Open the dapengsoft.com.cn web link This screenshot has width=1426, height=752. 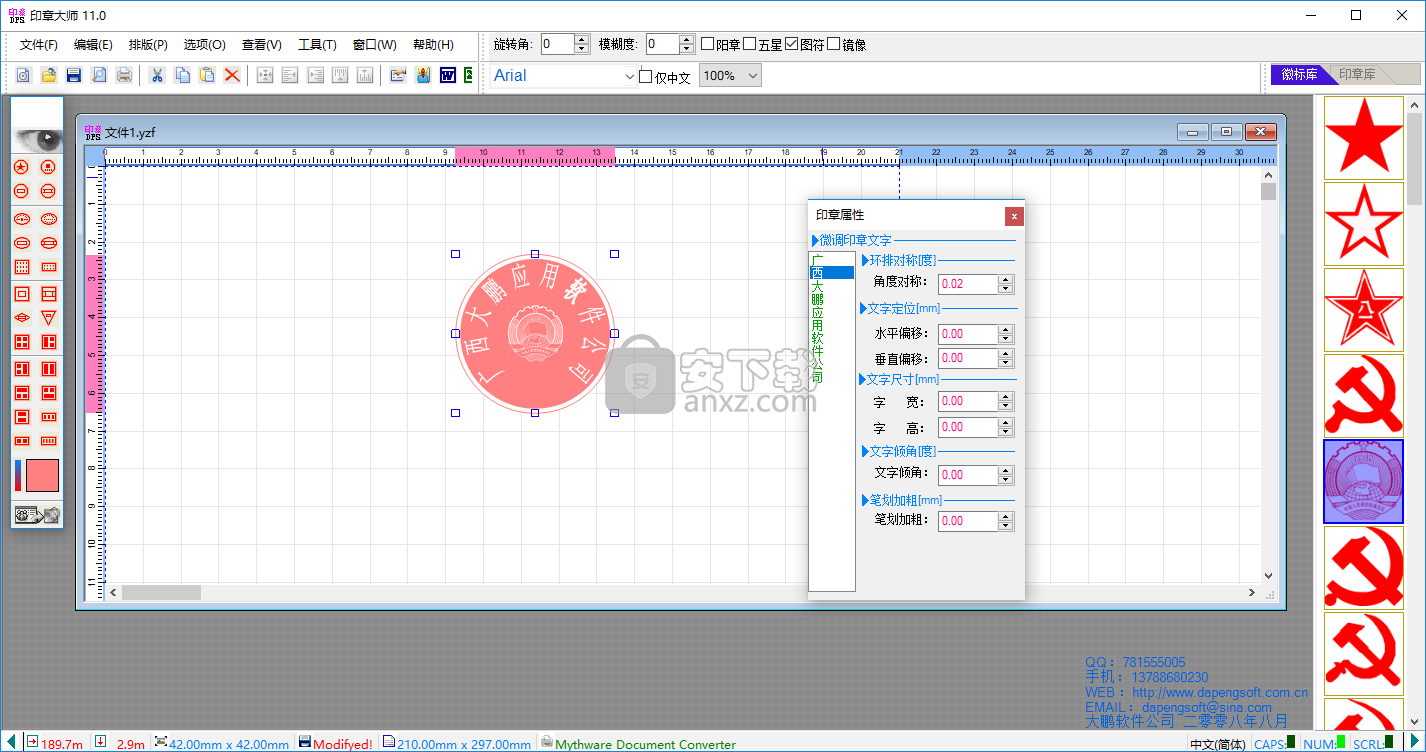click(1220, 692)
